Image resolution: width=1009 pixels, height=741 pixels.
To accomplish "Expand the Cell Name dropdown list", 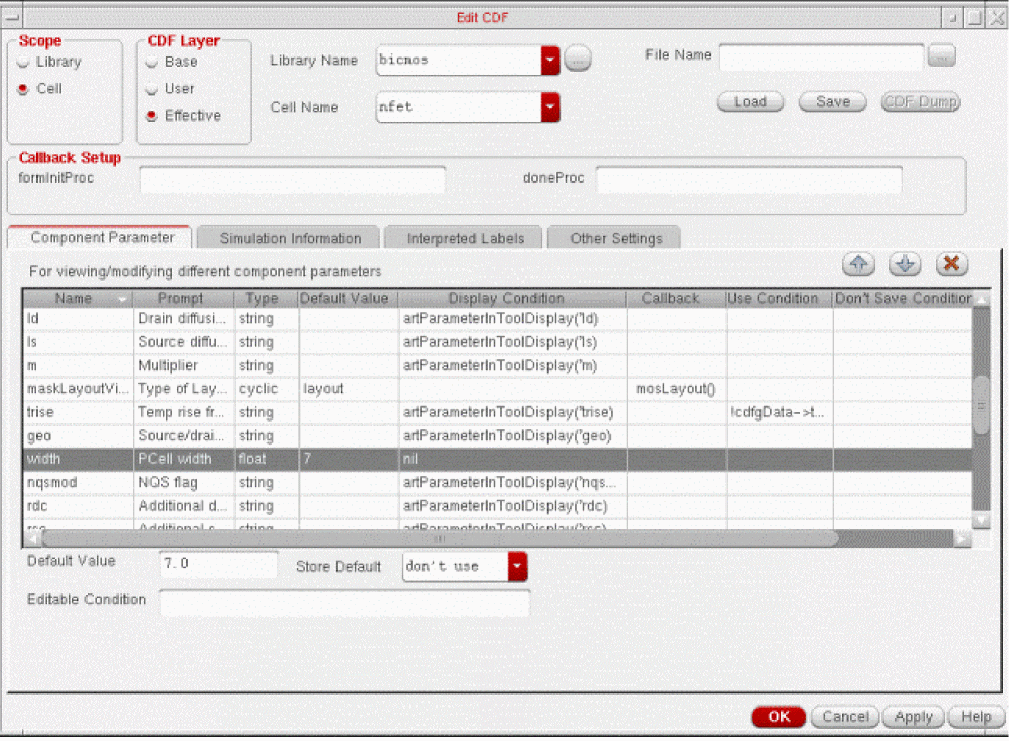I will coord(550,107).
